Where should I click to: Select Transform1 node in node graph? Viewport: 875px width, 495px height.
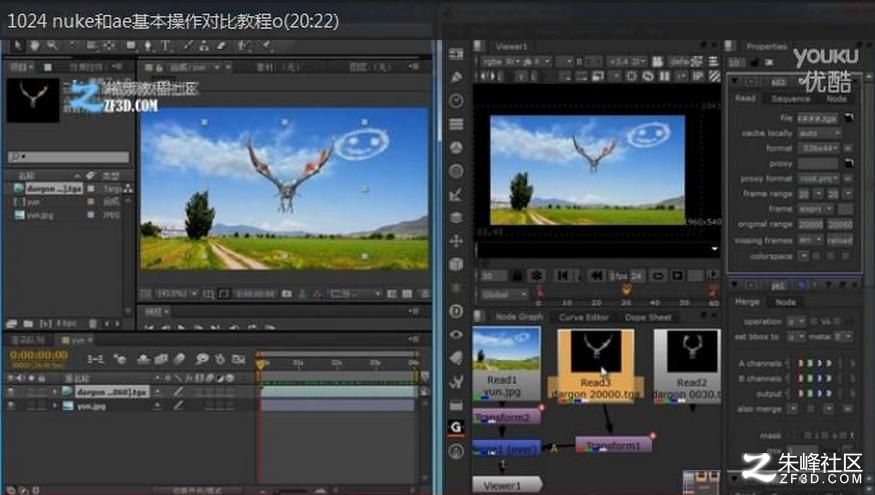tap(613, 445)
